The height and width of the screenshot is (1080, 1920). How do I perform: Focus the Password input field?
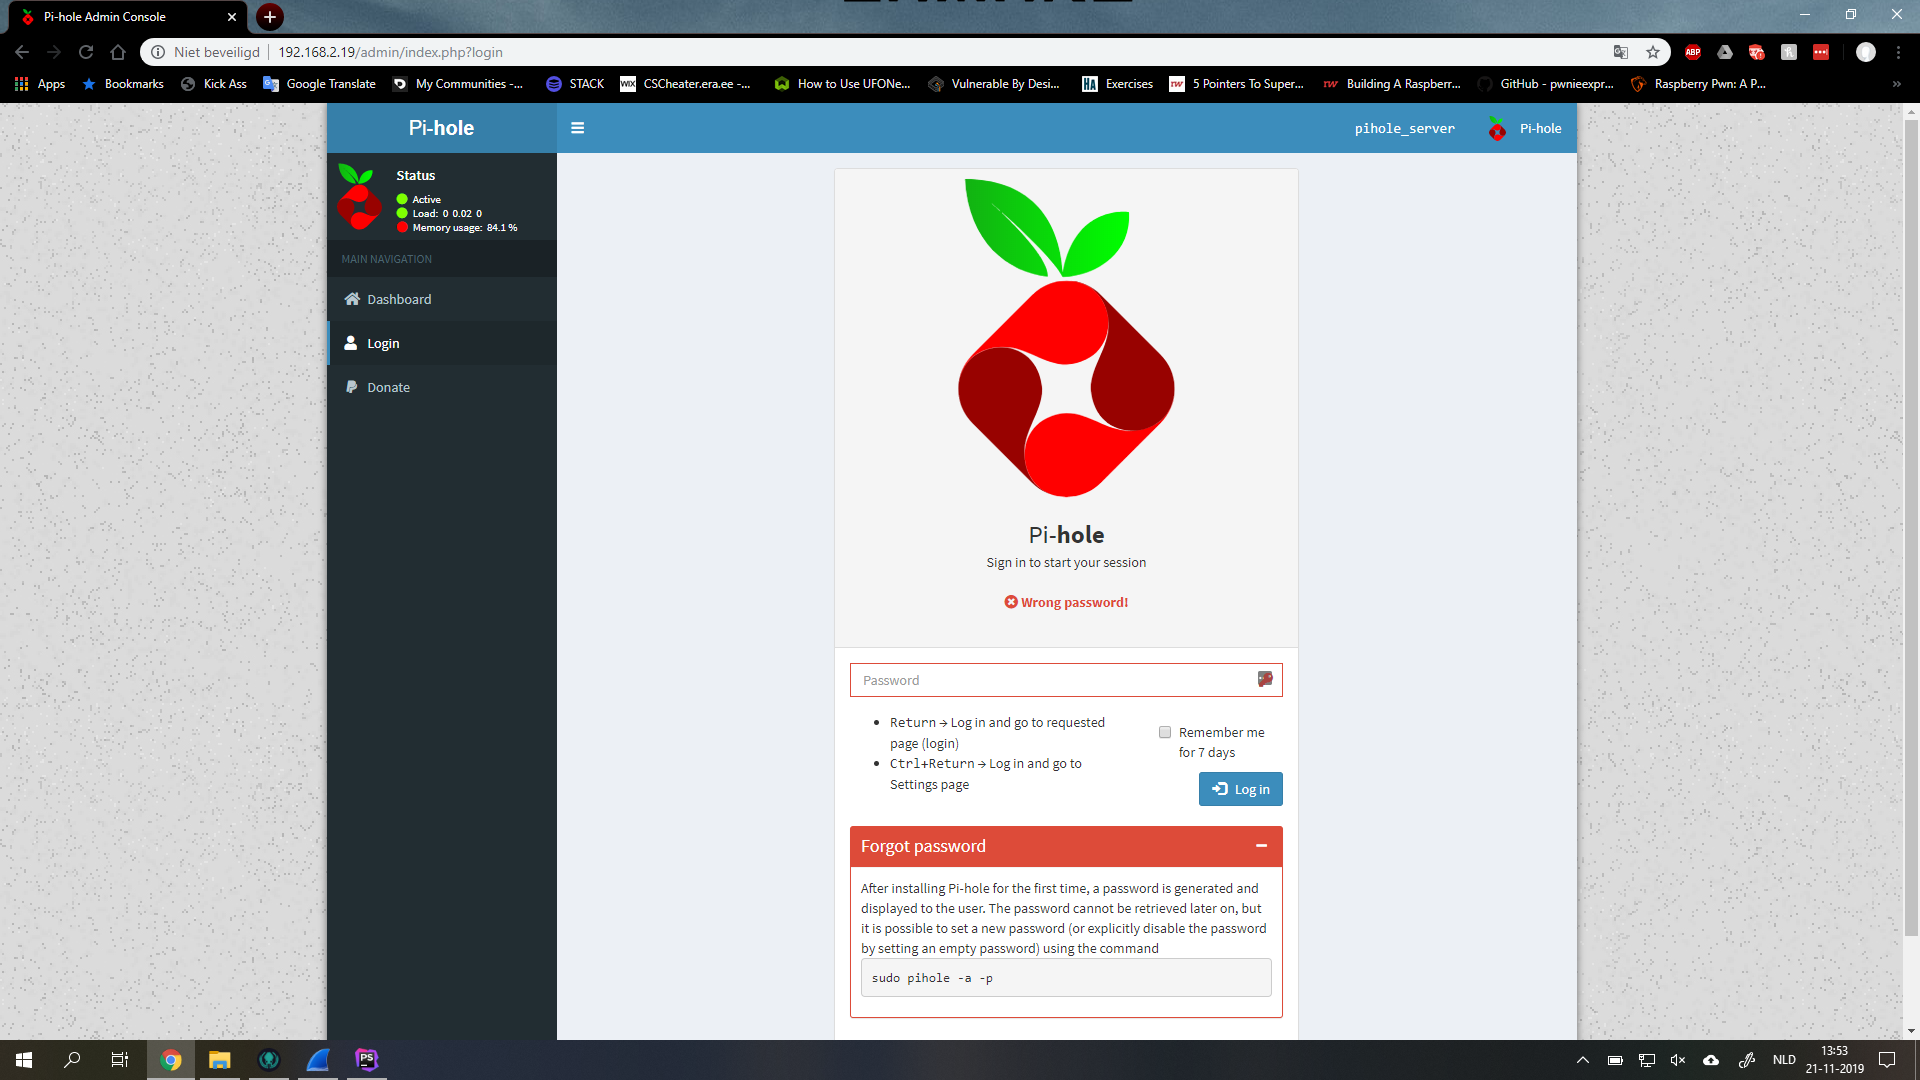point(1050,680)
